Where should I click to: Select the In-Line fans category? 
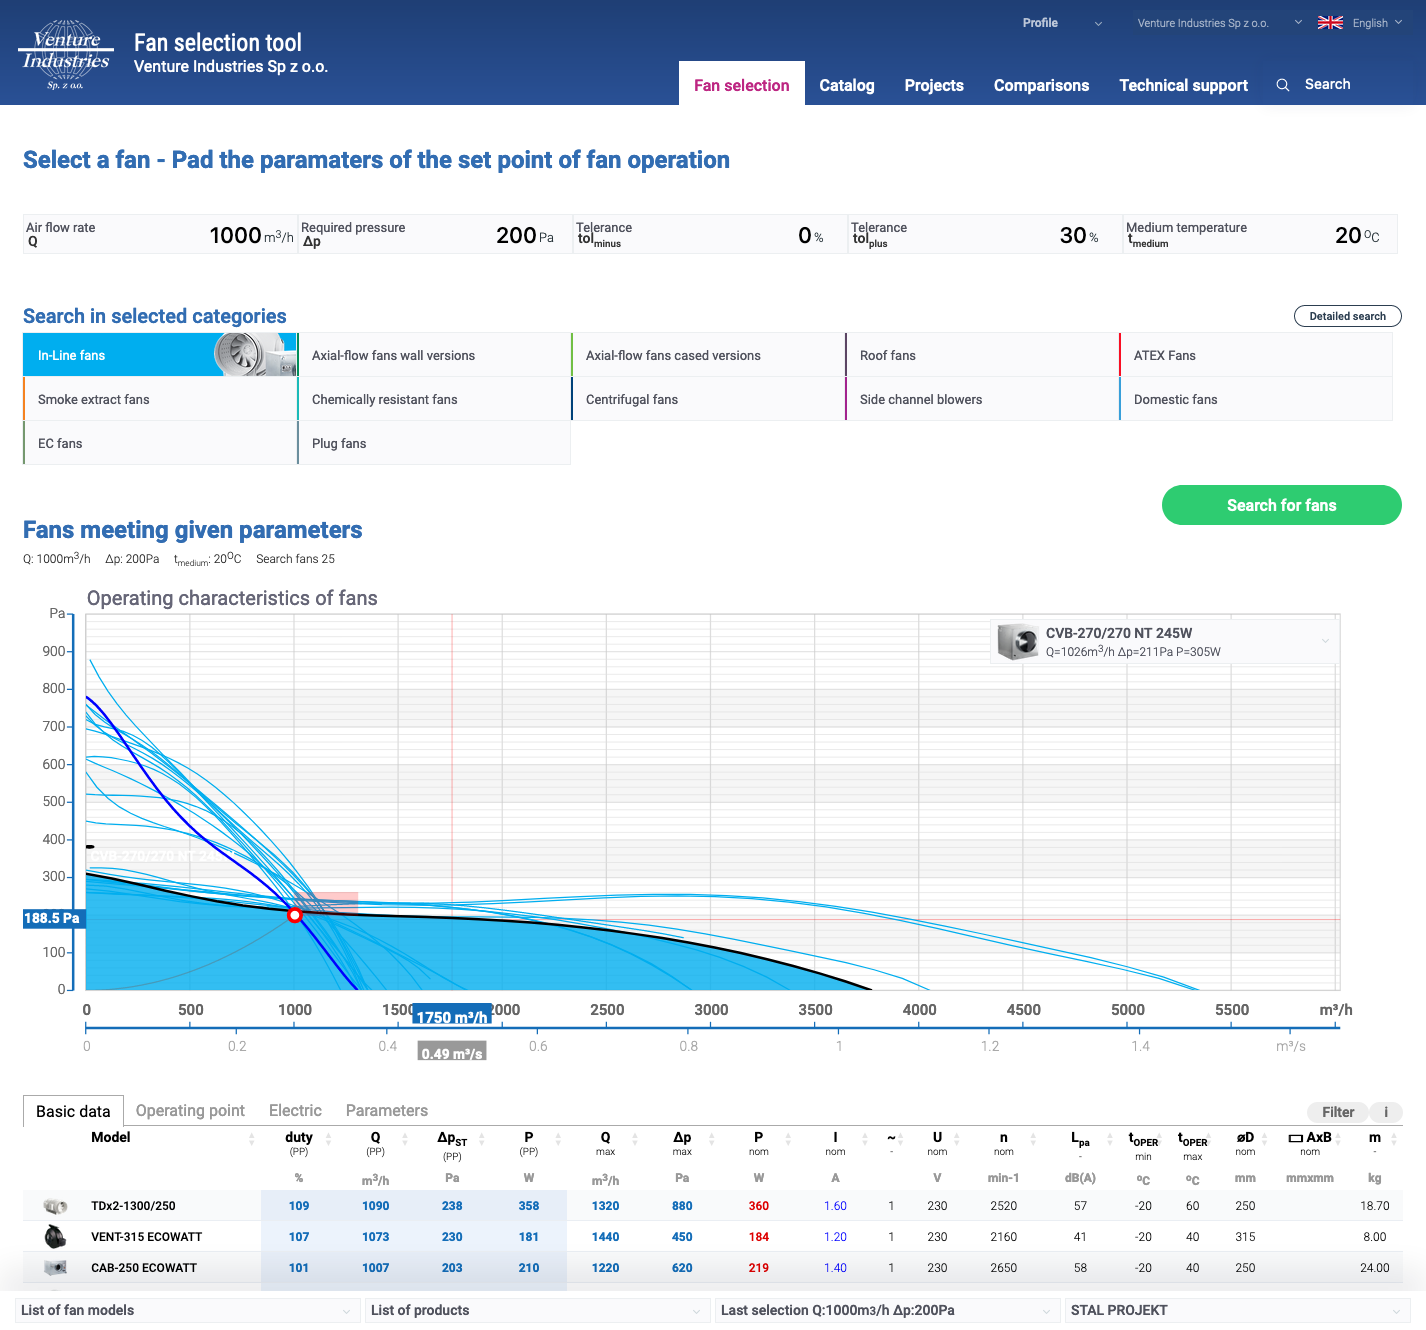[x=160, y=355]
